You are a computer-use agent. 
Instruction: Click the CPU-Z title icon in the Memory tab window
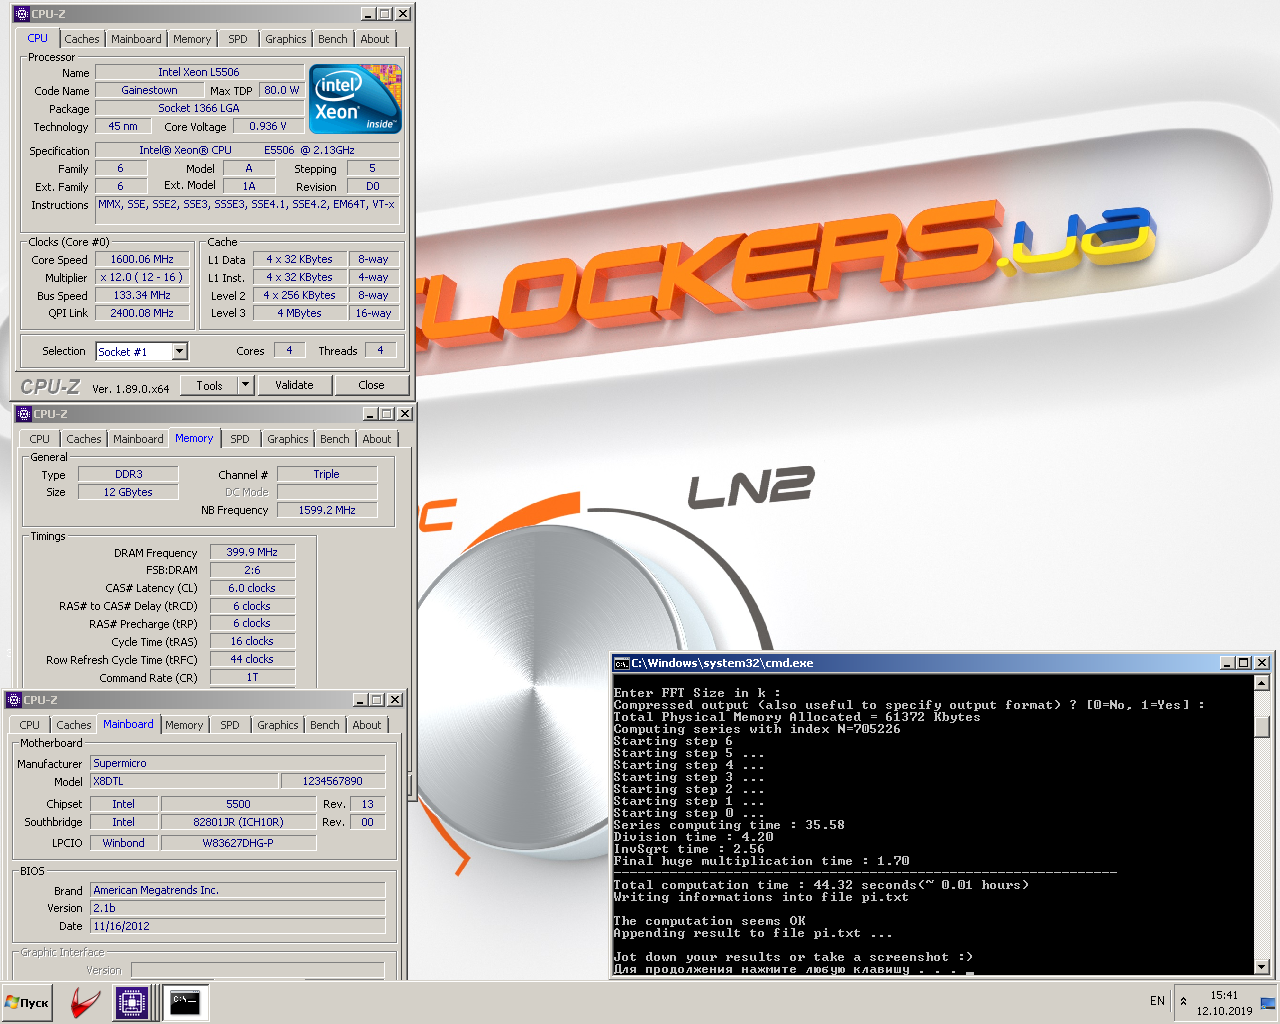24,414
